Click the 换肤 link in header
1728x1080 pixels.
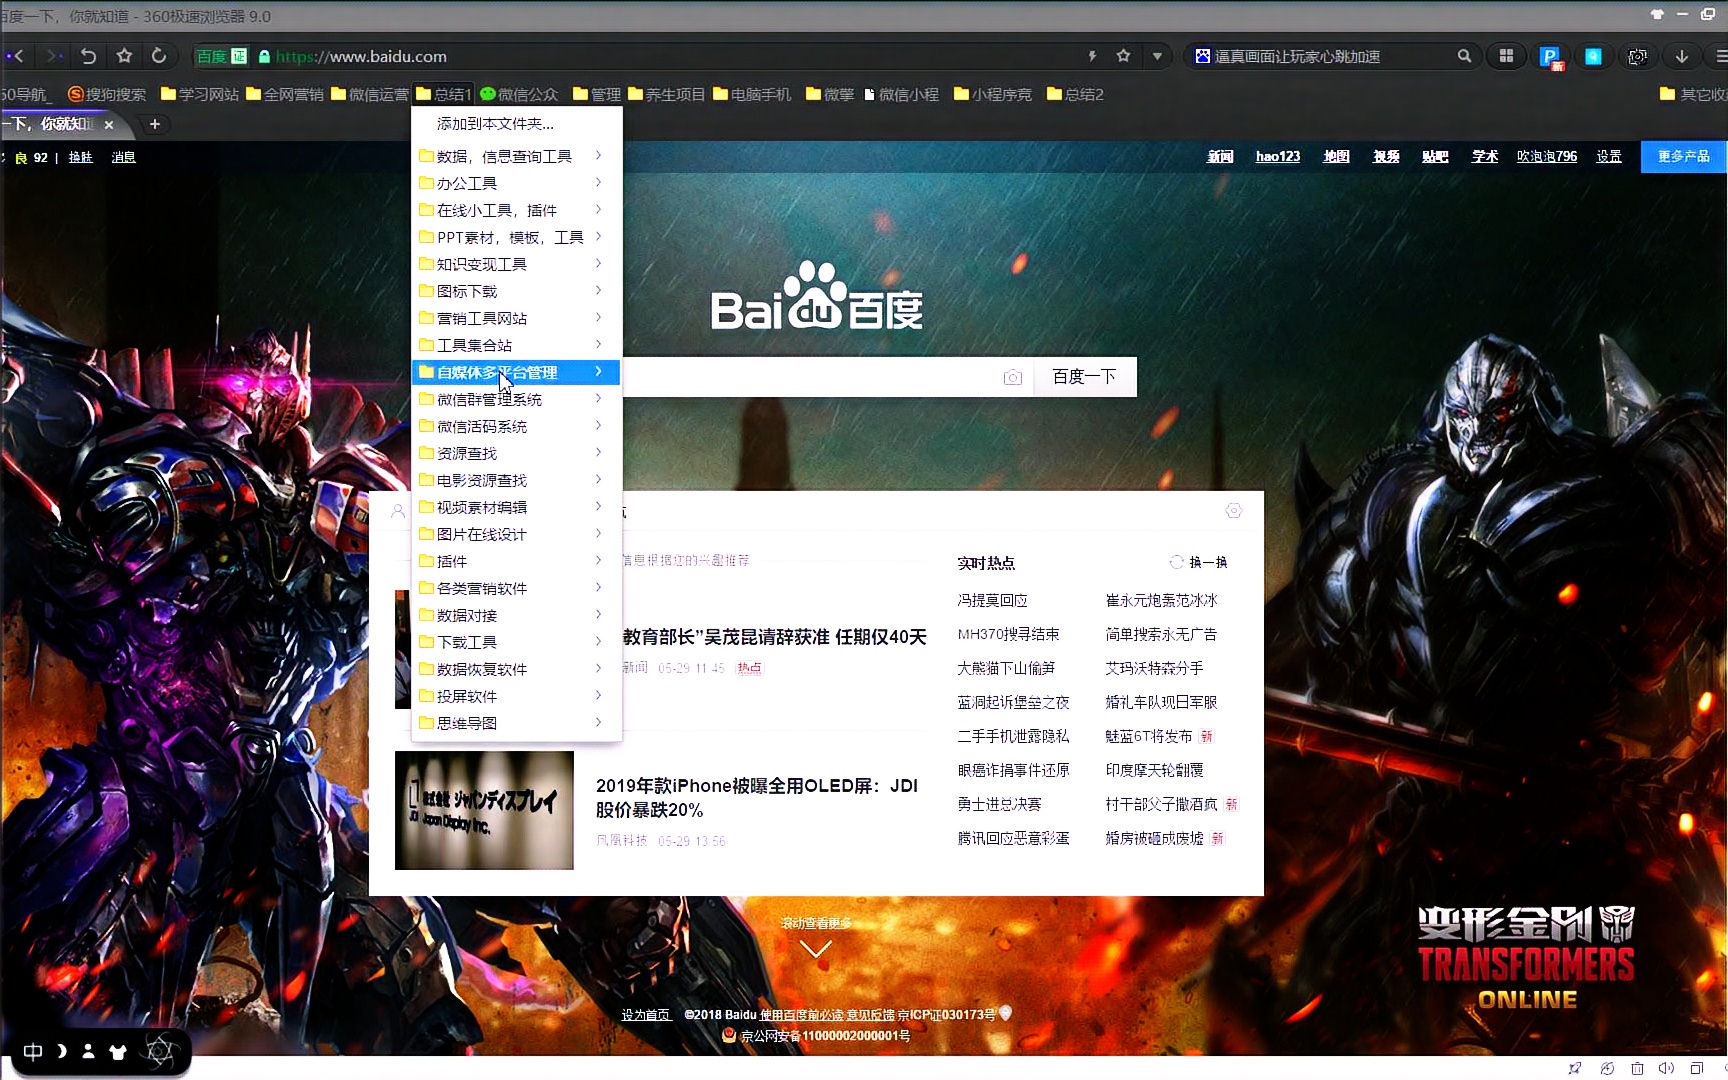tap(80, 157)
